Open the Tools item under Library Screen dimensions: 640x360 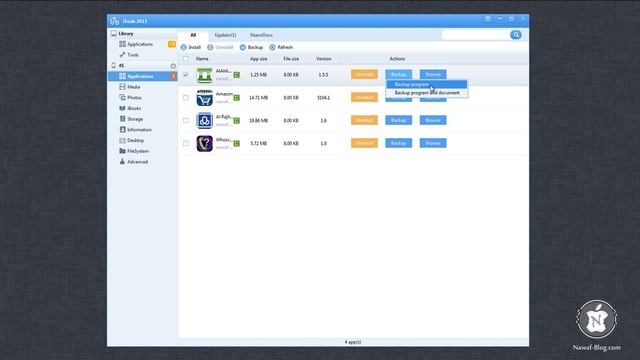click(x=129, y=55)
